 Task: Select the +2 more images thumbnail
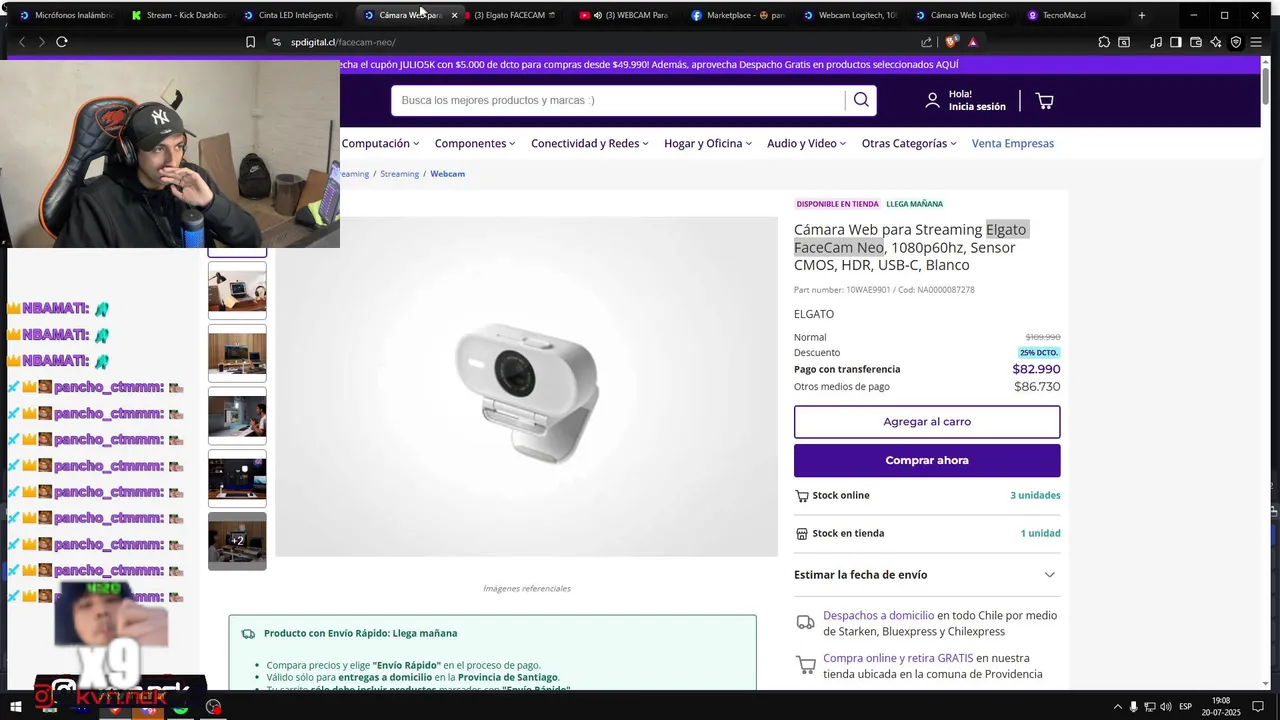coord(237,540)
